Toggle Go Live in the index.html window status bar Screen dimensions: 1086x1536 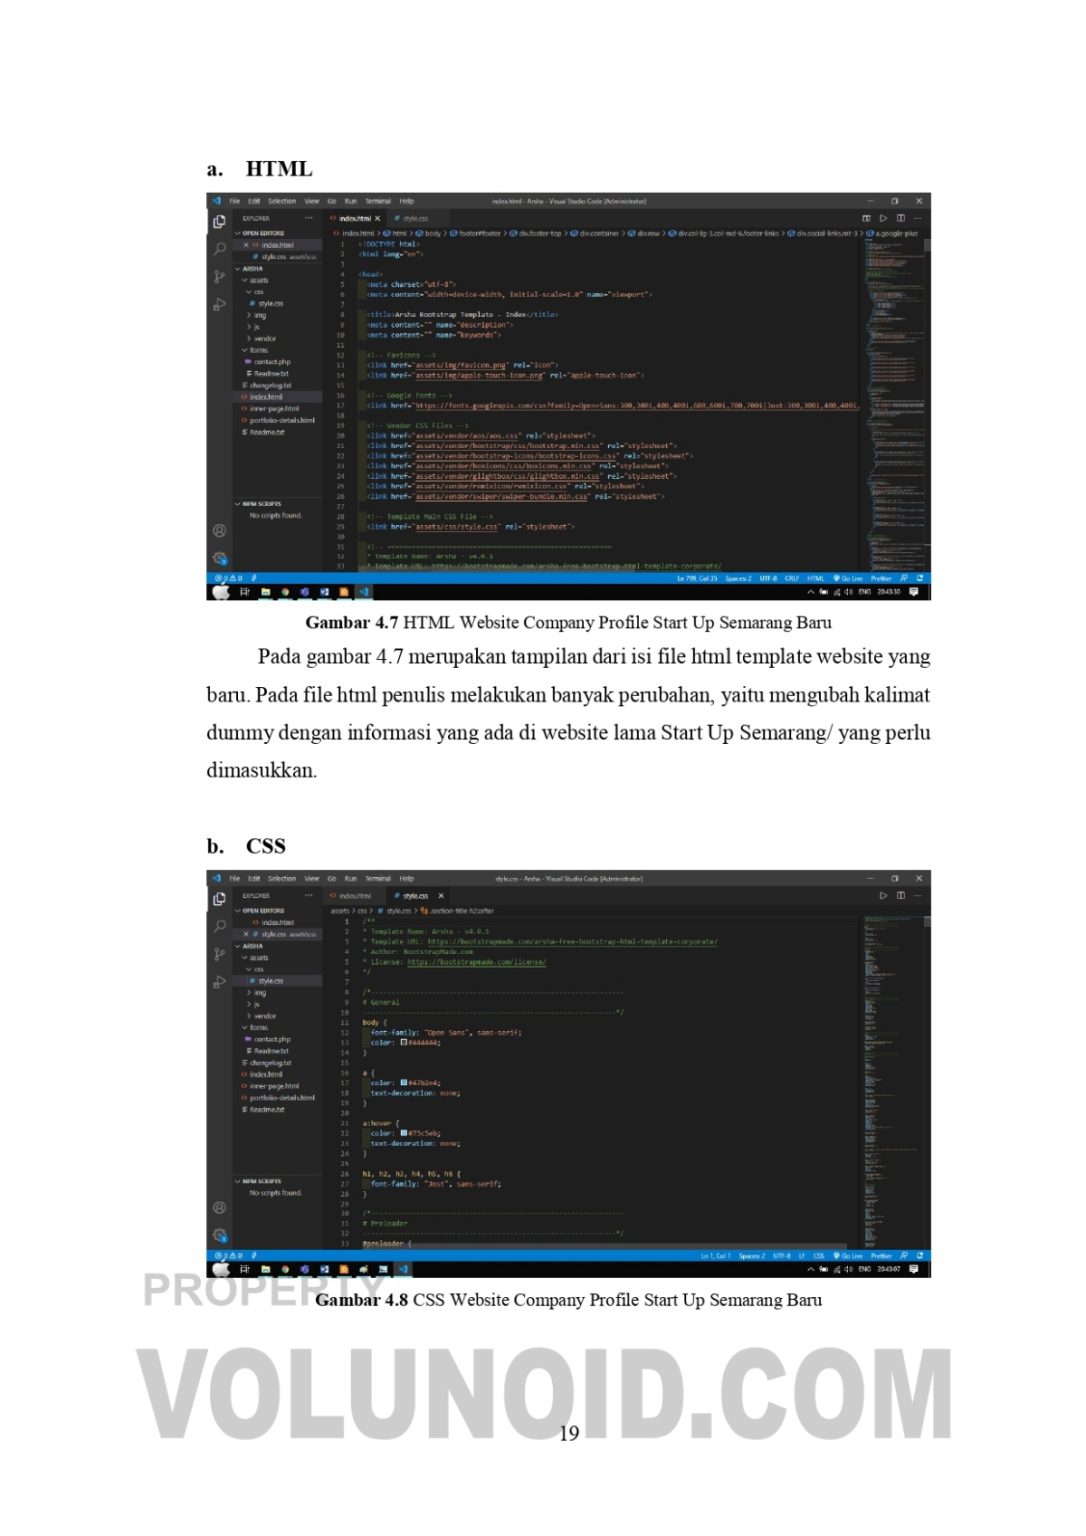(848, 578)
